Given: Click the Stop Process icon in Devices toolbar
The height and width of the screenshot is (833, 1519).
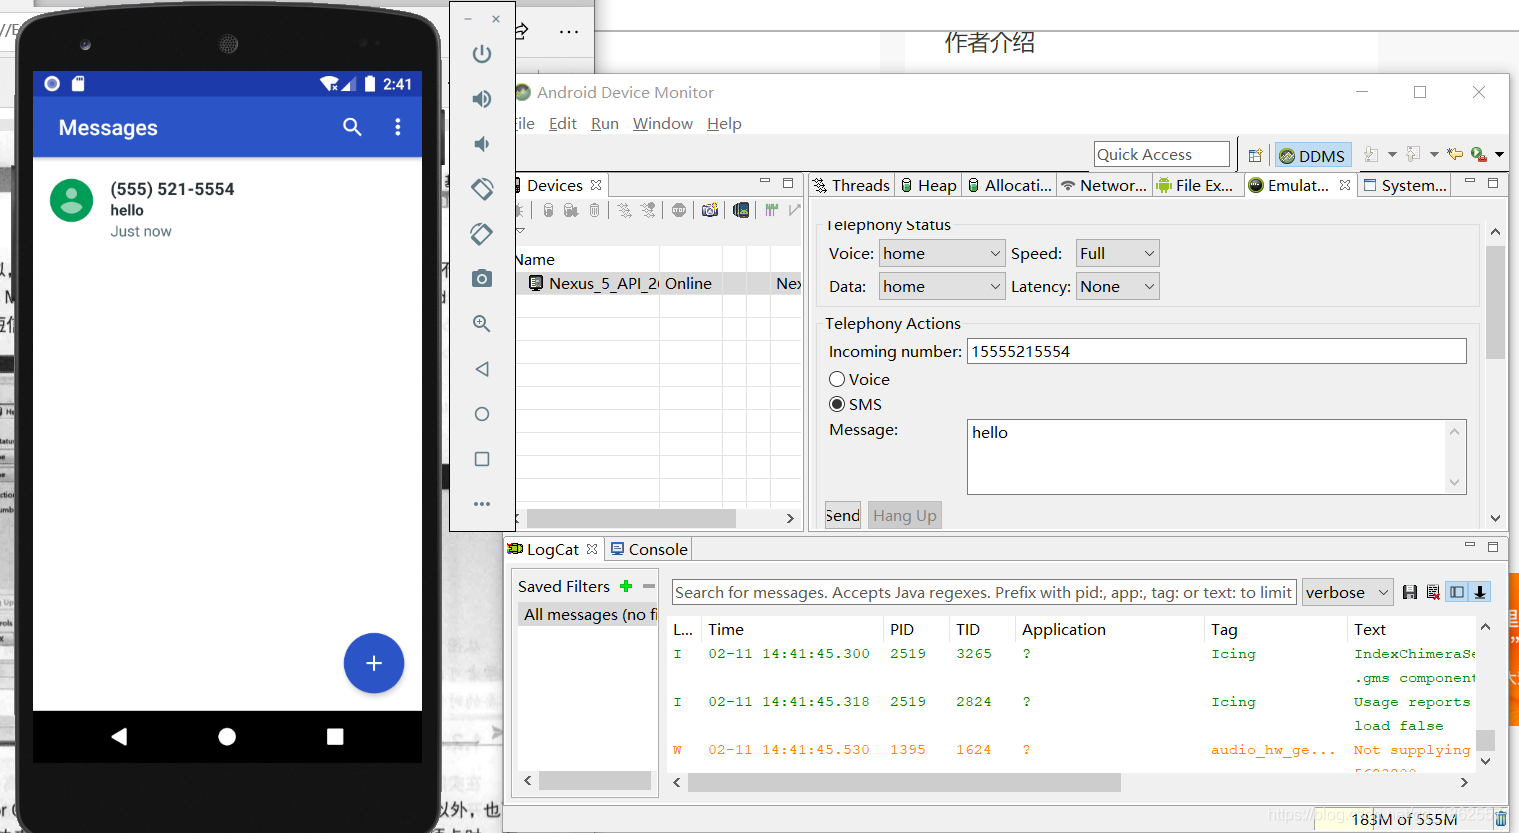Looking at the screenshot, I should coord(679,210).
